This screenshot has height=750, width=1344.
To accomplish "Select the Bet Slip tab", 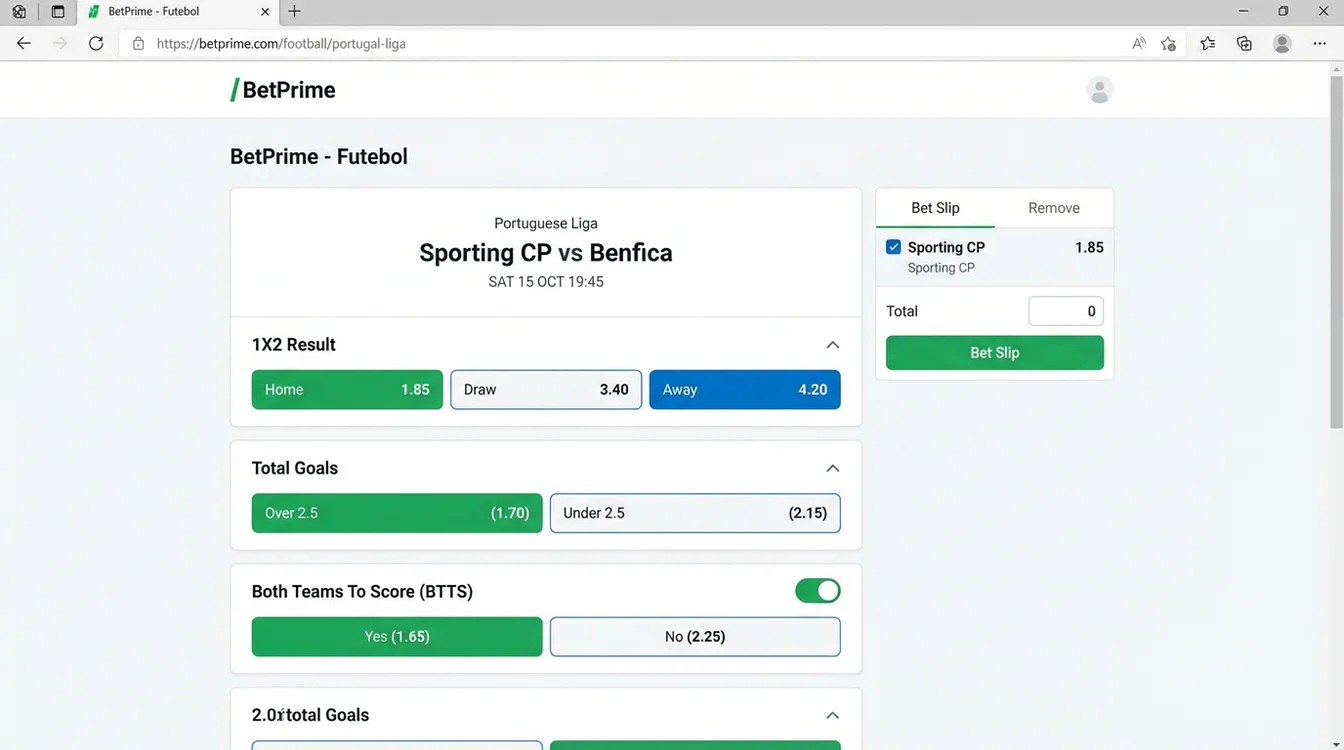I will (x=935, y=208).
